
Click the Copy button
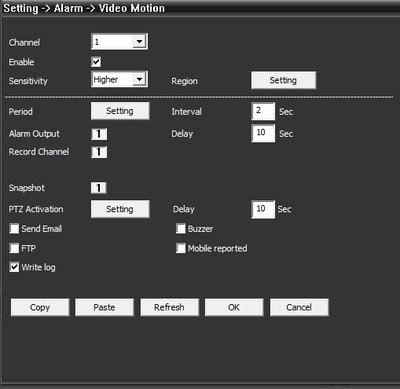coord(40,307)
